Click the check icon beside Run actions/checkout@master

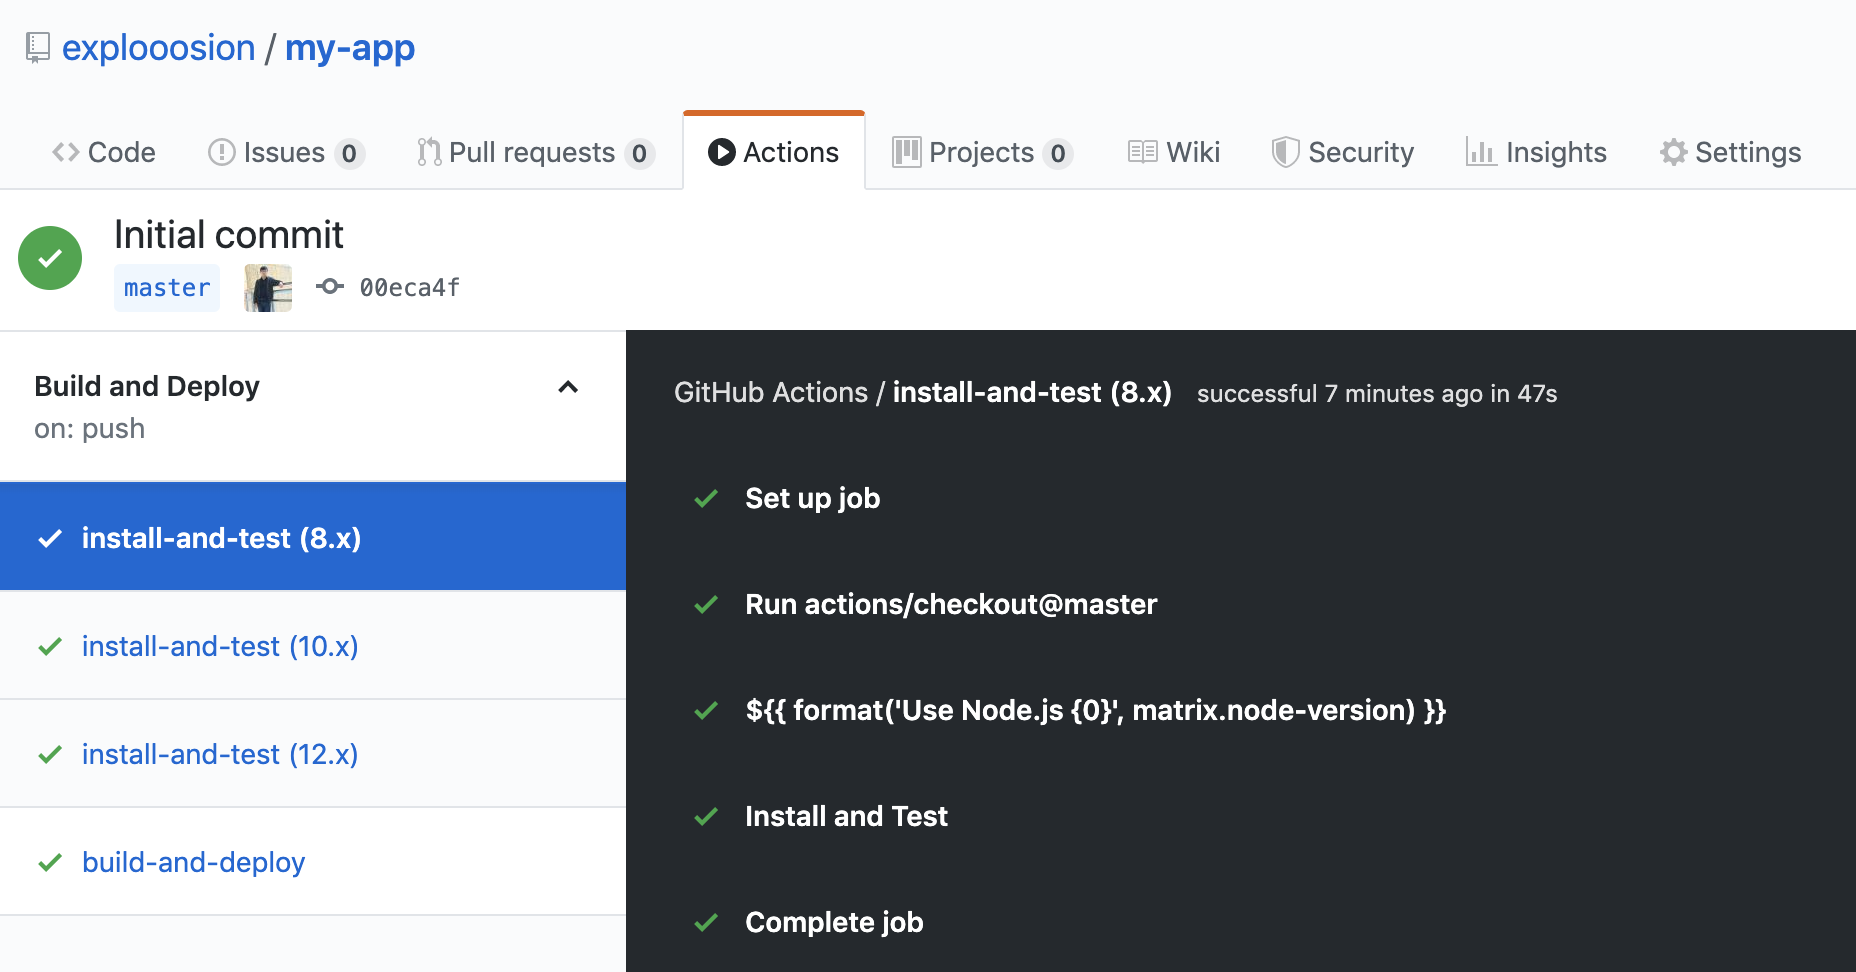(x=706, y=605)
